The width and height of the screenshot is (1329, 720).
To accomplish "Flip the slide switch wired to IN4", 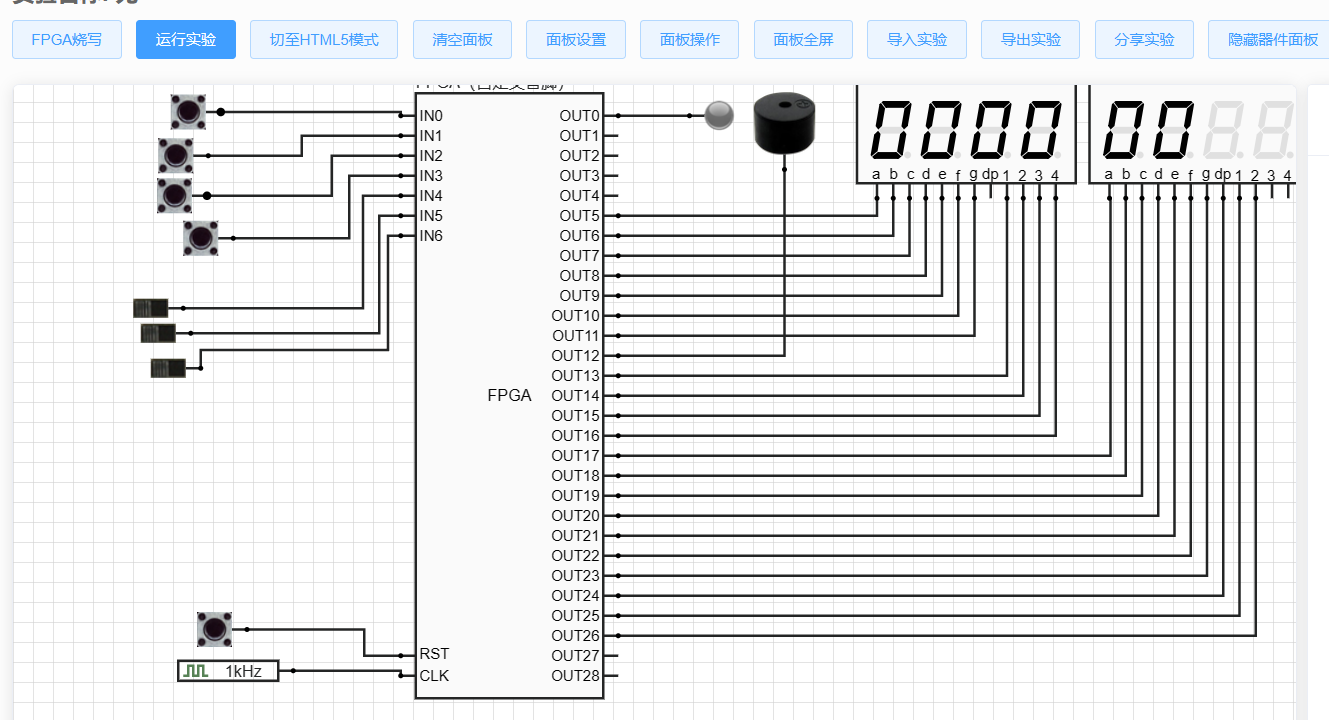I will click(x=151, y=308).
